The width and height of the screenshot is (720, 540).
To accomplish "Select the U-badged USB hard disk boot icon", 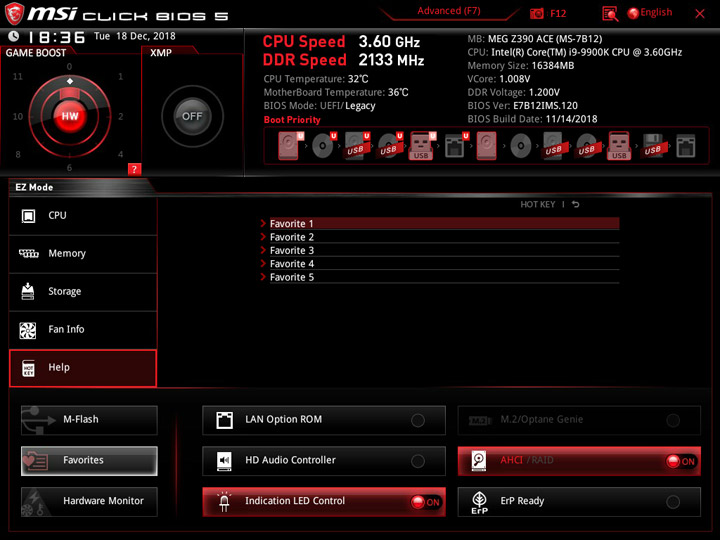I will coord(357,146).
